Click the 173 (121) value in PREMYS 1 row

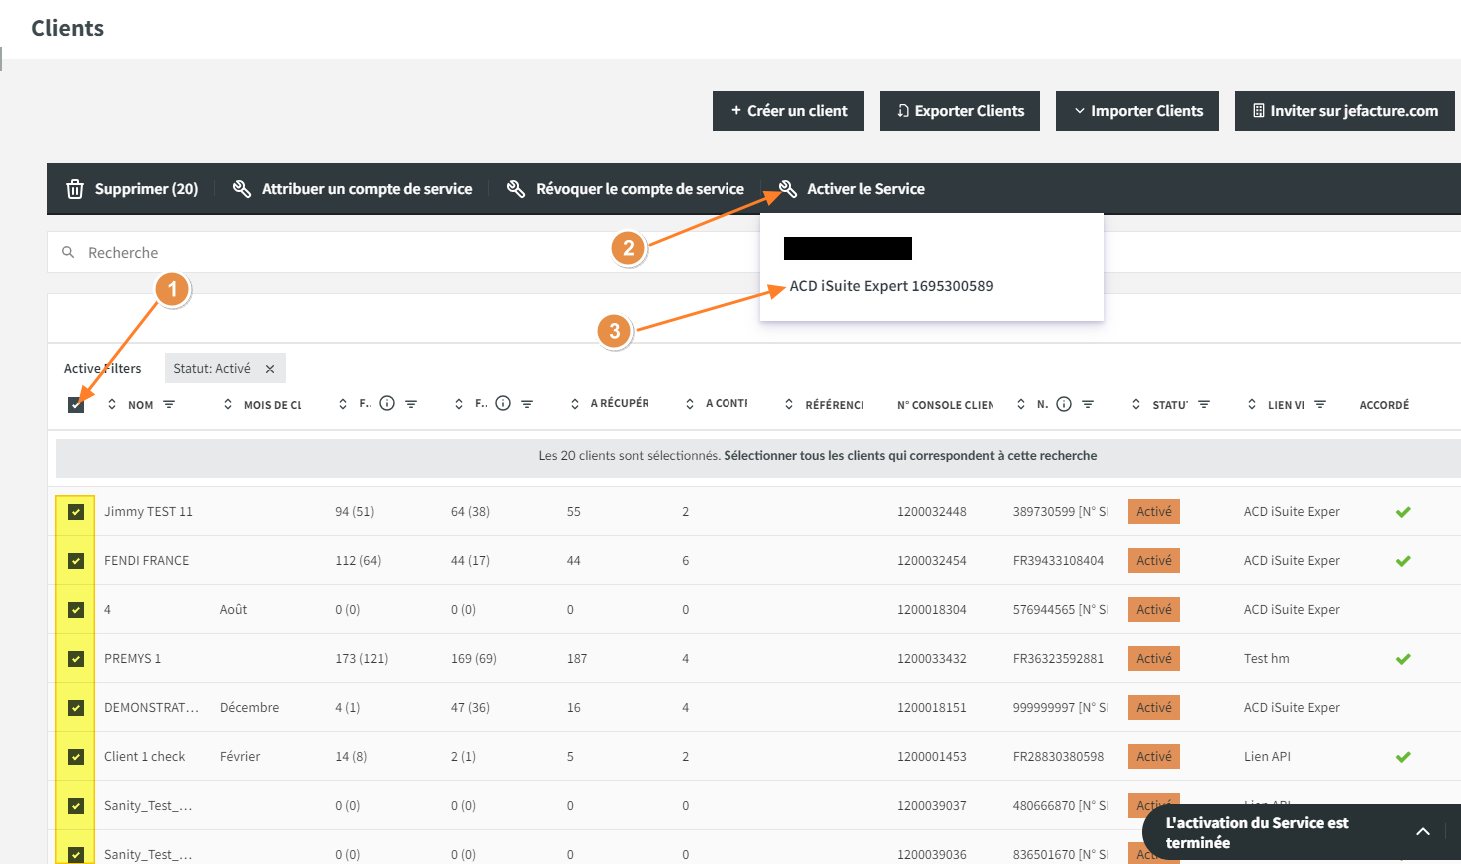(x=362, y=659)
